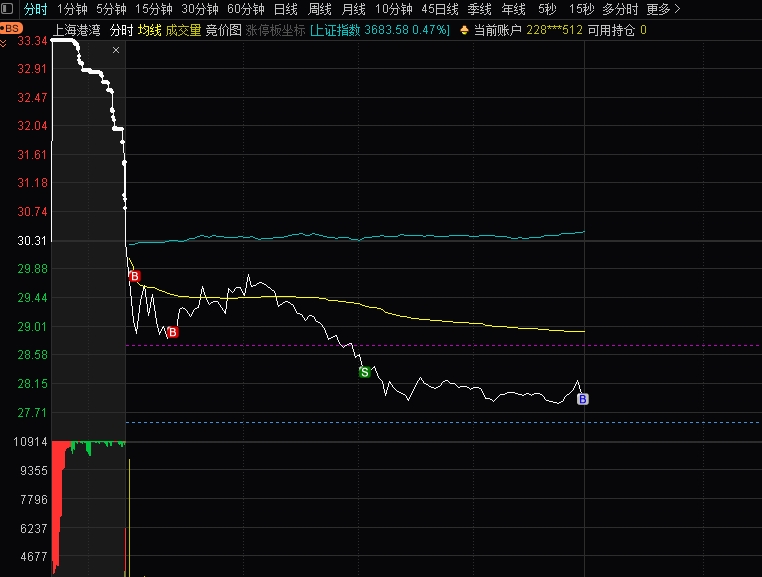
Task: Click the first red B buy marker
Action: pos(135,276)
